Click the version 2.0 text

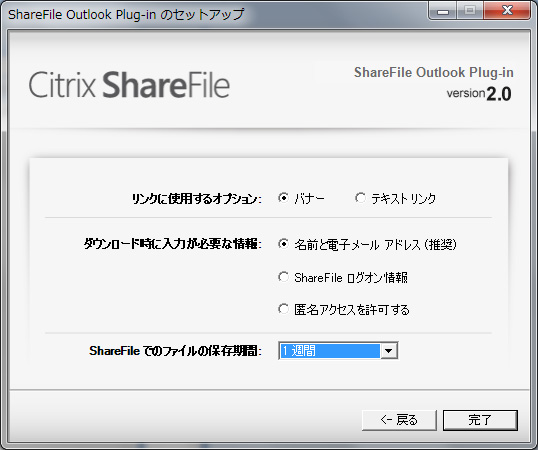coord(479,94)
